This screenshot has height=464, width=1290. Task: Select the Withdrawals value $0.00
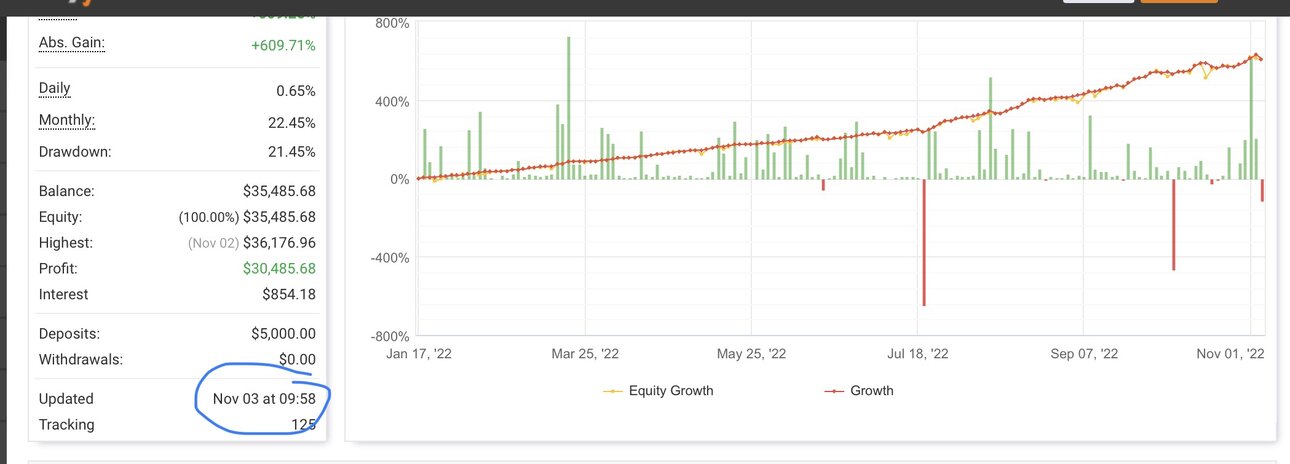pyautogui.click(x=297, y=360)
